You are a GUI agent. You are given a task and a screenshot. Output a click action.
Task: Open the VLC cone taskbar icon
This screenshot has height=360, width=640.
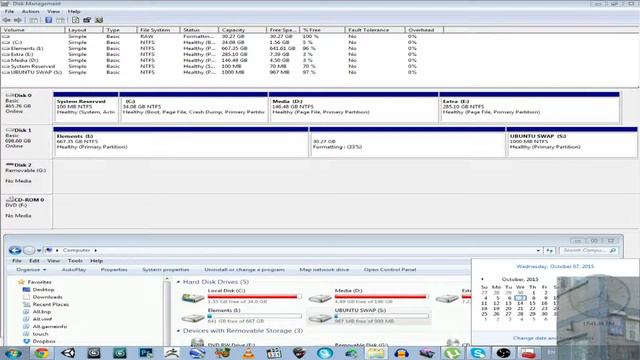(249, 353)
